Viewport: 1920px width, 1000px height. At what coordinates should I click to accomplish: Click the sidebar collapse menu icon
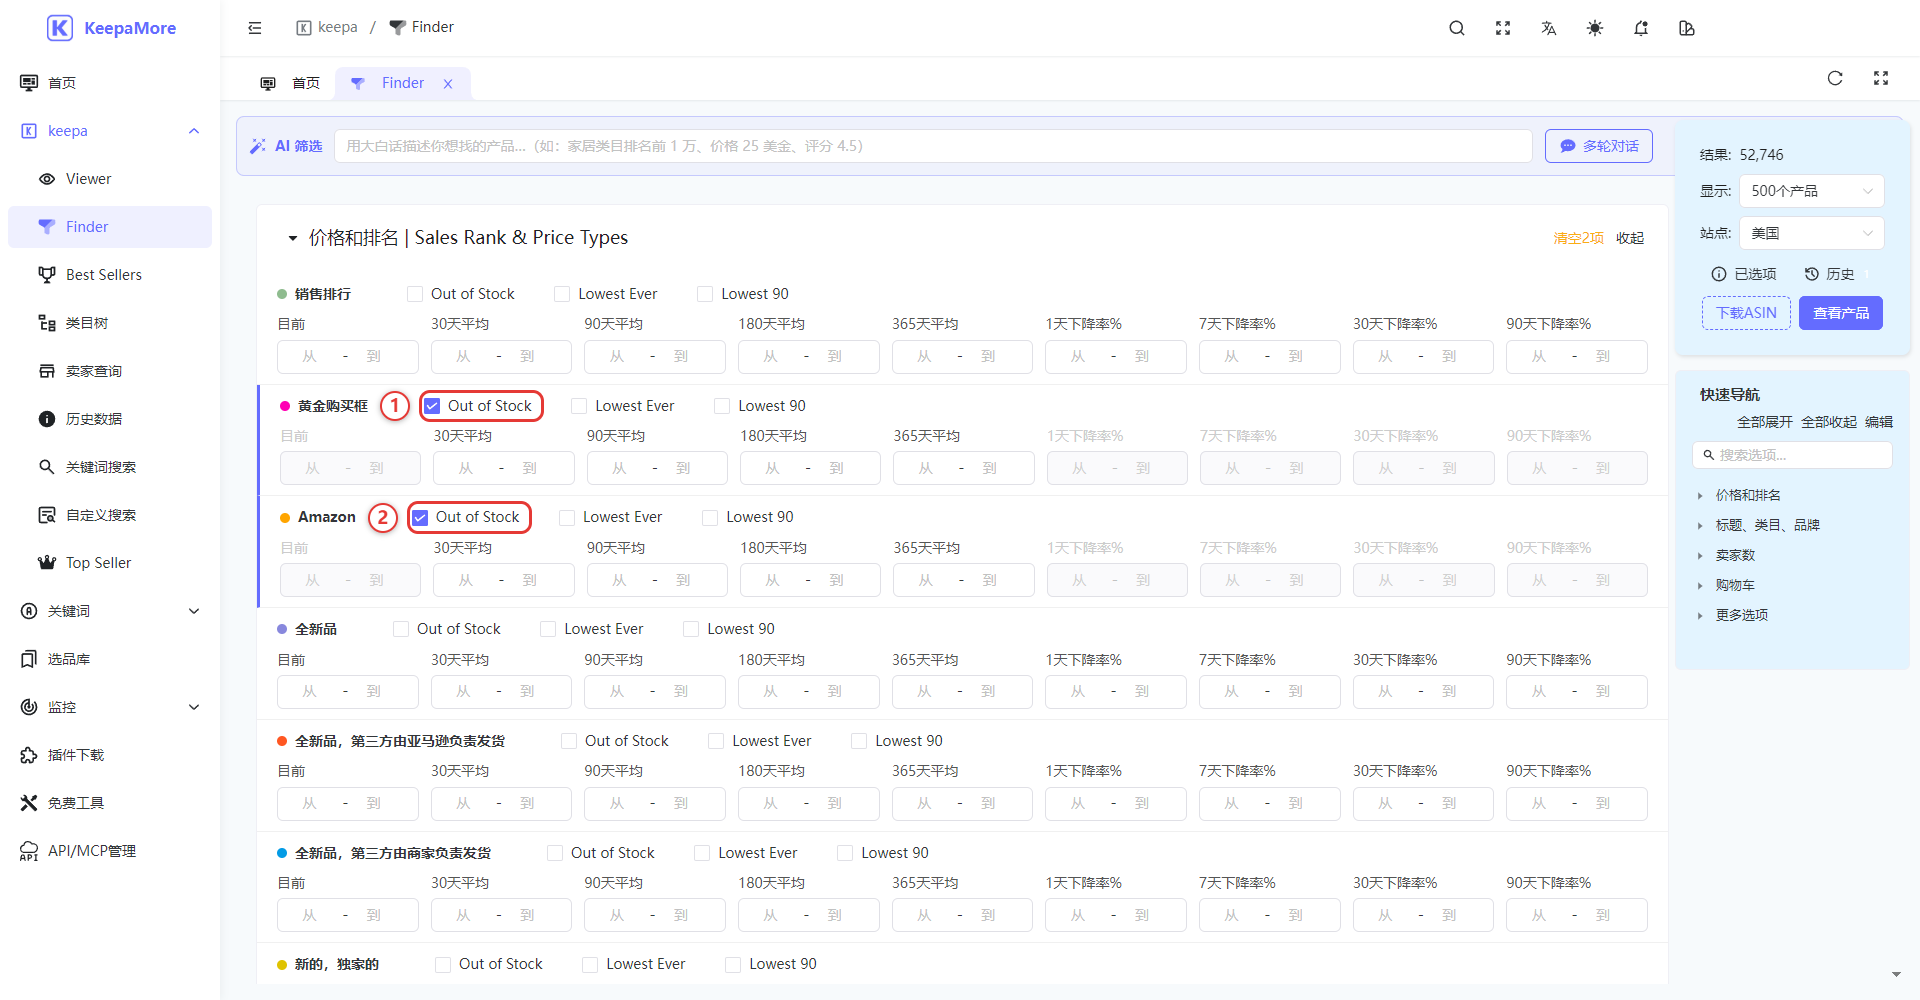point(255,28)
